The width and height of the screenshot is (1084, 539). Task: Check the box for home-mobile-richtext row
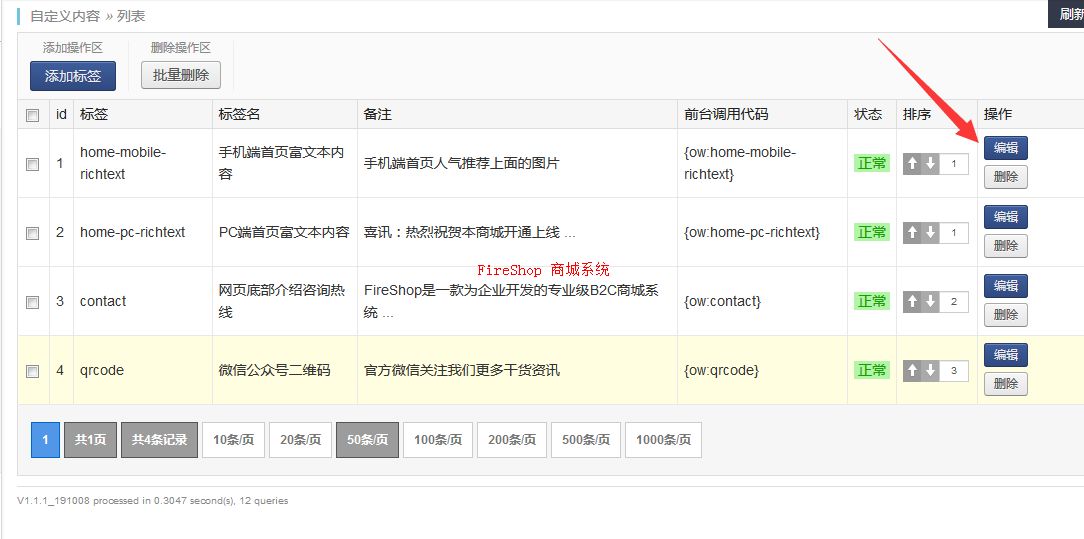[32, 164]
